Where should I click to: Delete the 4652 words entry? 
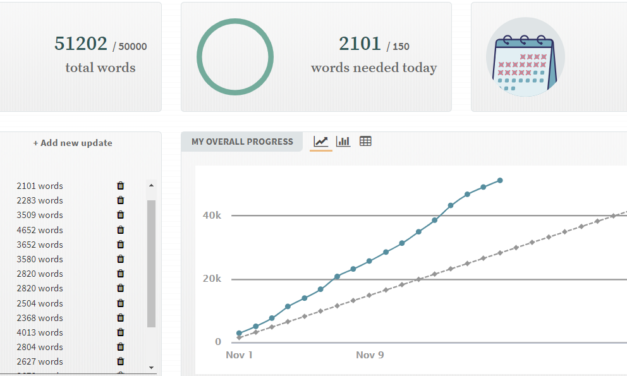click(120, 230)
